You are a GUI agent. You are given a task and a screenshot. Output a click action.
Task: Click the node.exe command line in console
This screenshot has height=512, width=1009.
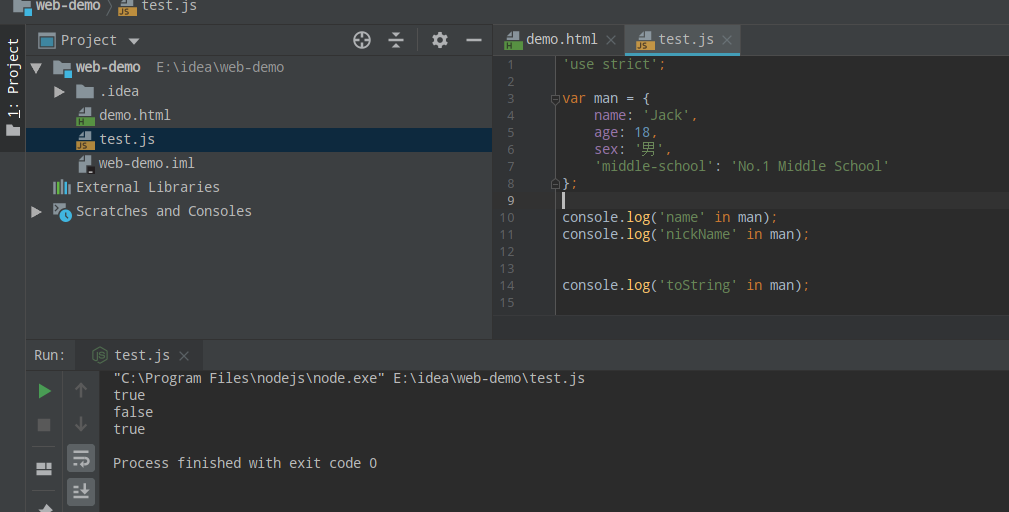pyautogui.click(x=349, y=378)
